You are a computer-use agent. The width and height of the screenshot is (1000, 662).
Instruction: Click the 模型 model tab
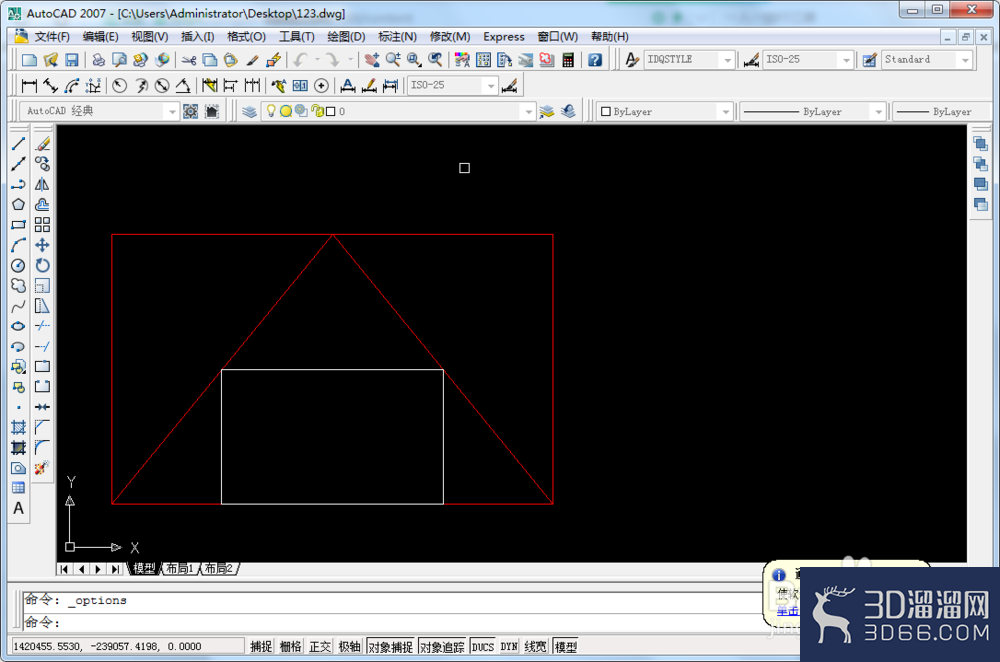pos(144,568)
